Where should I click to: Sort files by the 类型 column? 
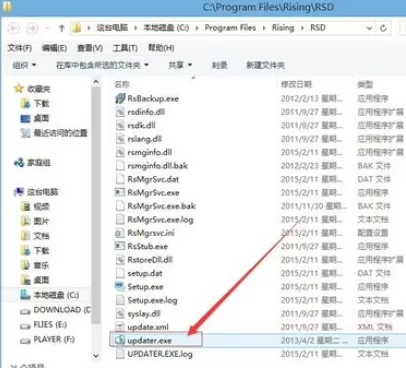pyautogui.click(x=365, y=84)
